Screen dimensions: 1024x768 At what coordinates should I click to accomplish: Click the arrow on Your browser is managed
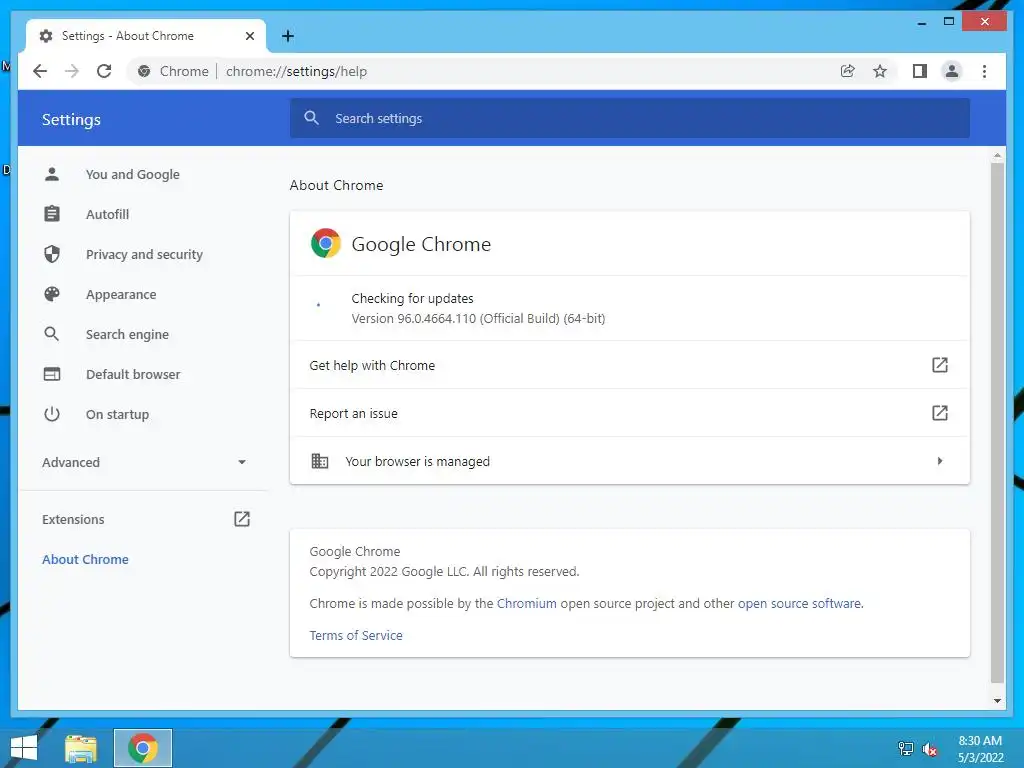coord(940,461)
